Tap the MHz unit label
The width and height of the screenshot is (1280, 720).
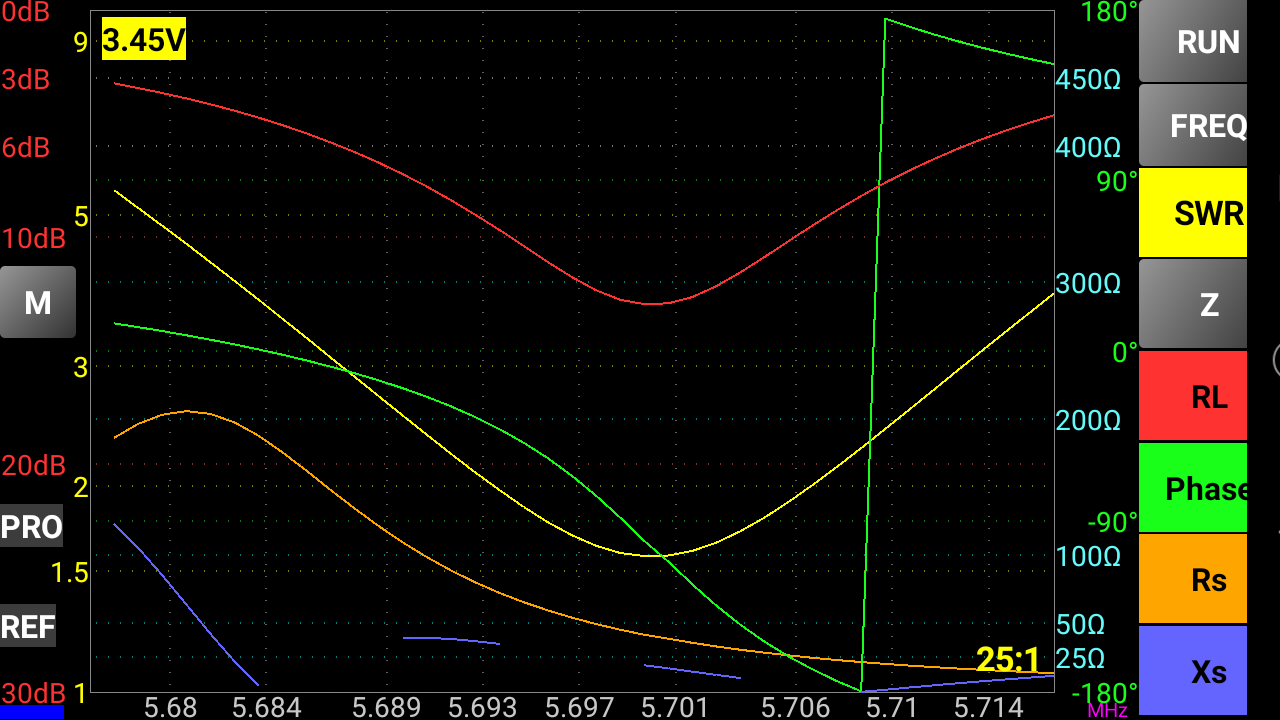pos(1107,711)
